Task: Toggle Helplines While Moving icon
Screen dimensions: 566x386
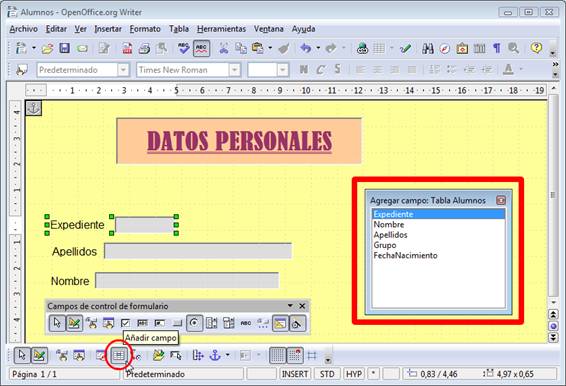Action: click(x=312, y=356)
